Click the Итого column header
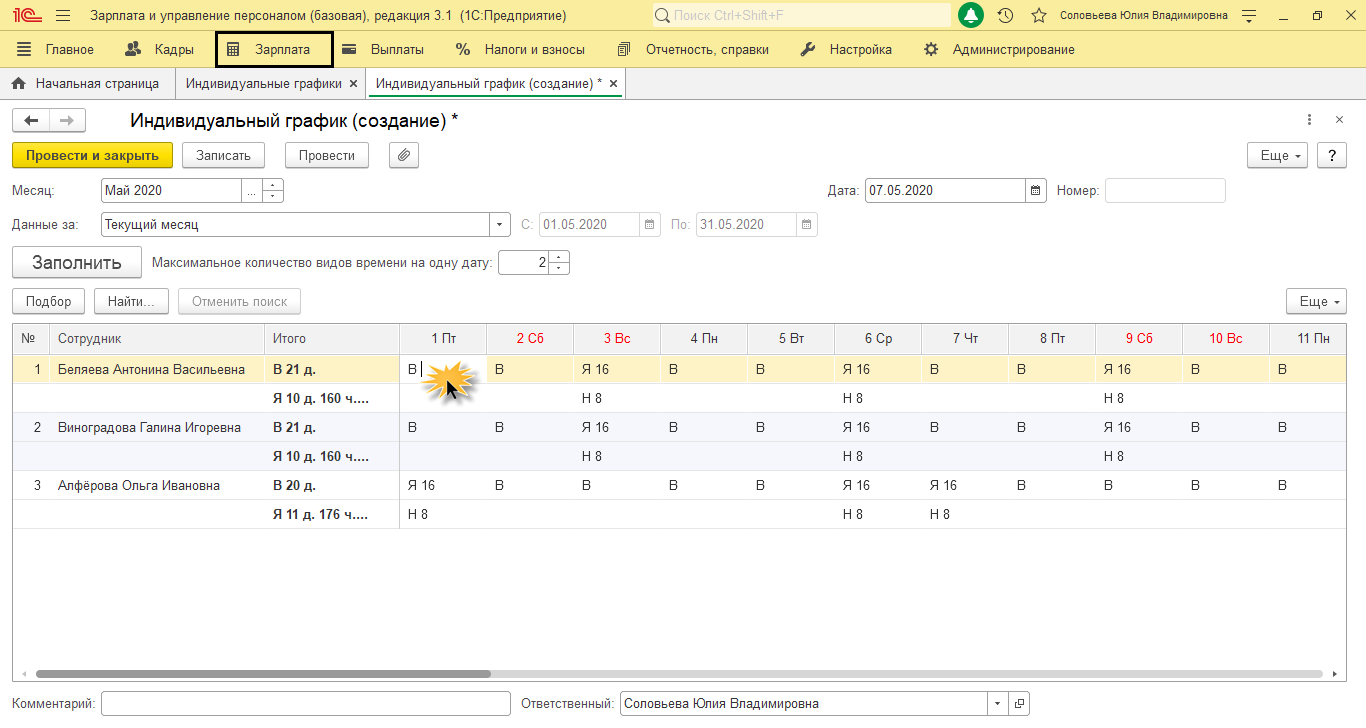Viewport: 1366px width, 728px height. tap(332, 338)
